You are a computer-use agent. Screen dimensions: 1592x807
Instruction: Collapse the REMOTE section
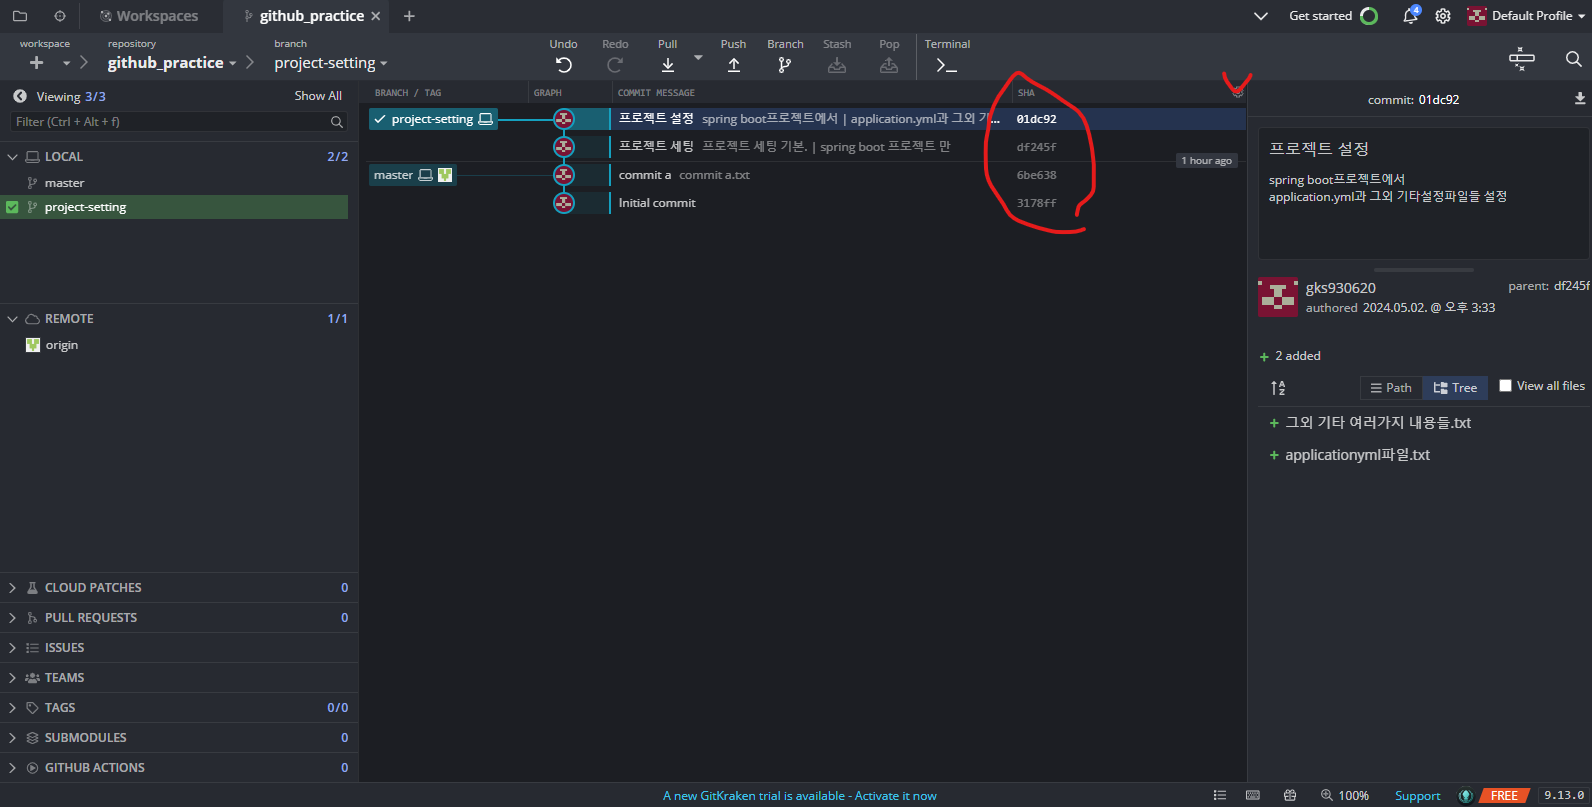[x=13, y=319]
